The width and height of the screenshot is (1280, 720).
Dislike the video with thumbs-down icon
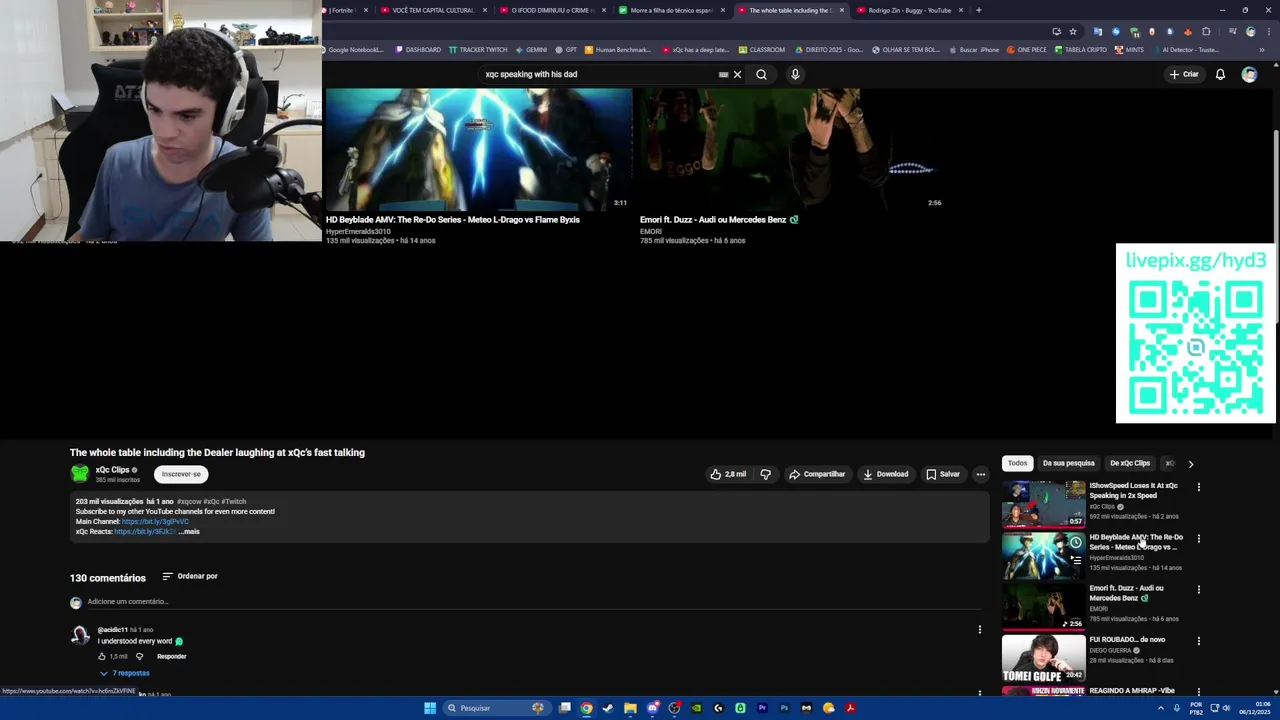[x=765, y=474]
